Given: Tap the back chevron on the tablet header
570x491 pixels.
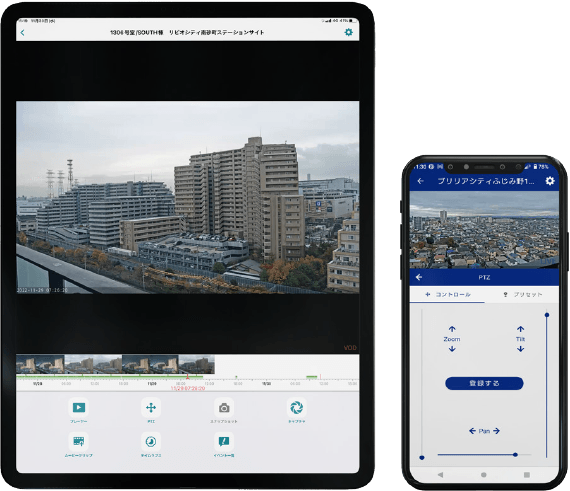Looking at the screenshot, I should click(x=23, y=33).
